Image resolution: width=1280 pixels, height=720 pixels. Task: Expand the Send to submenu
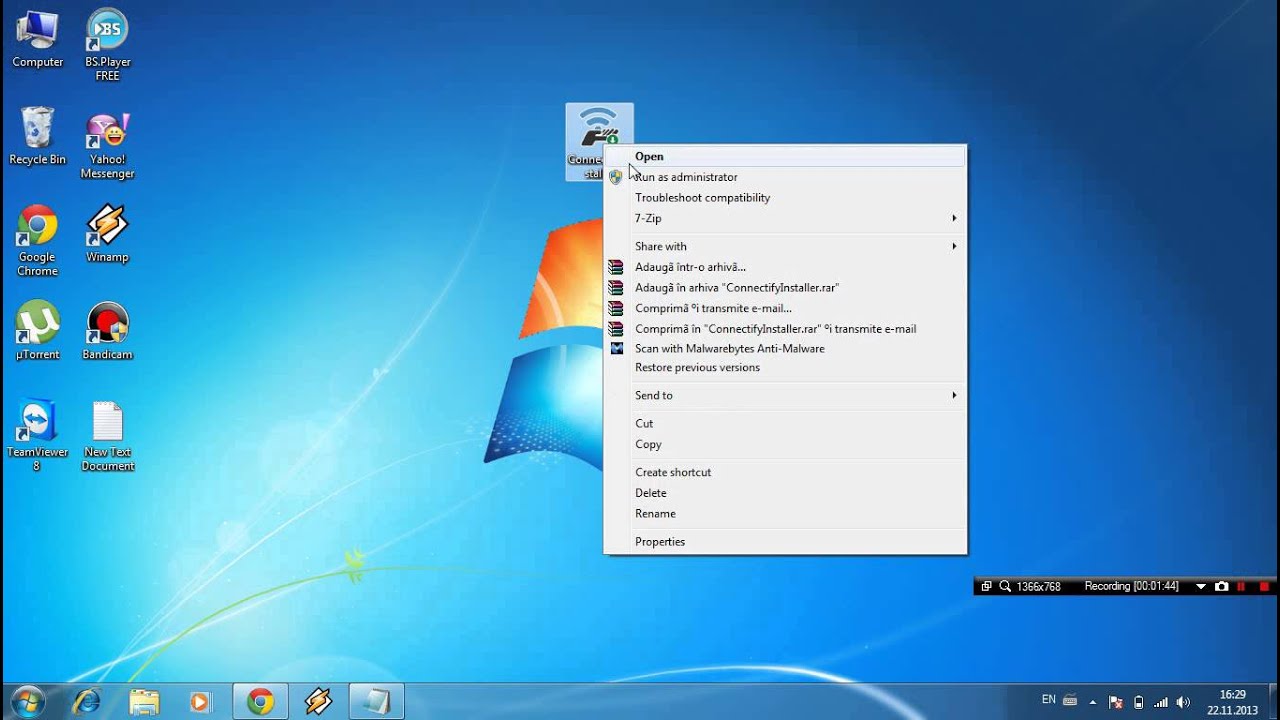(785, 395)
